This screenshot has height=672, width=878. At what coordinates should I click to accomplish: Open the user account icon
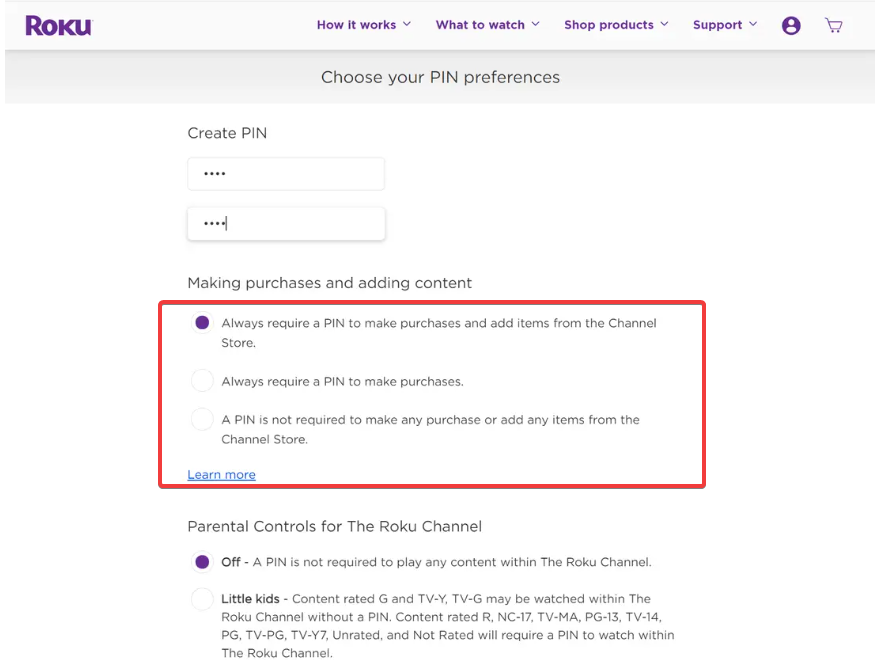pos(791,26)
